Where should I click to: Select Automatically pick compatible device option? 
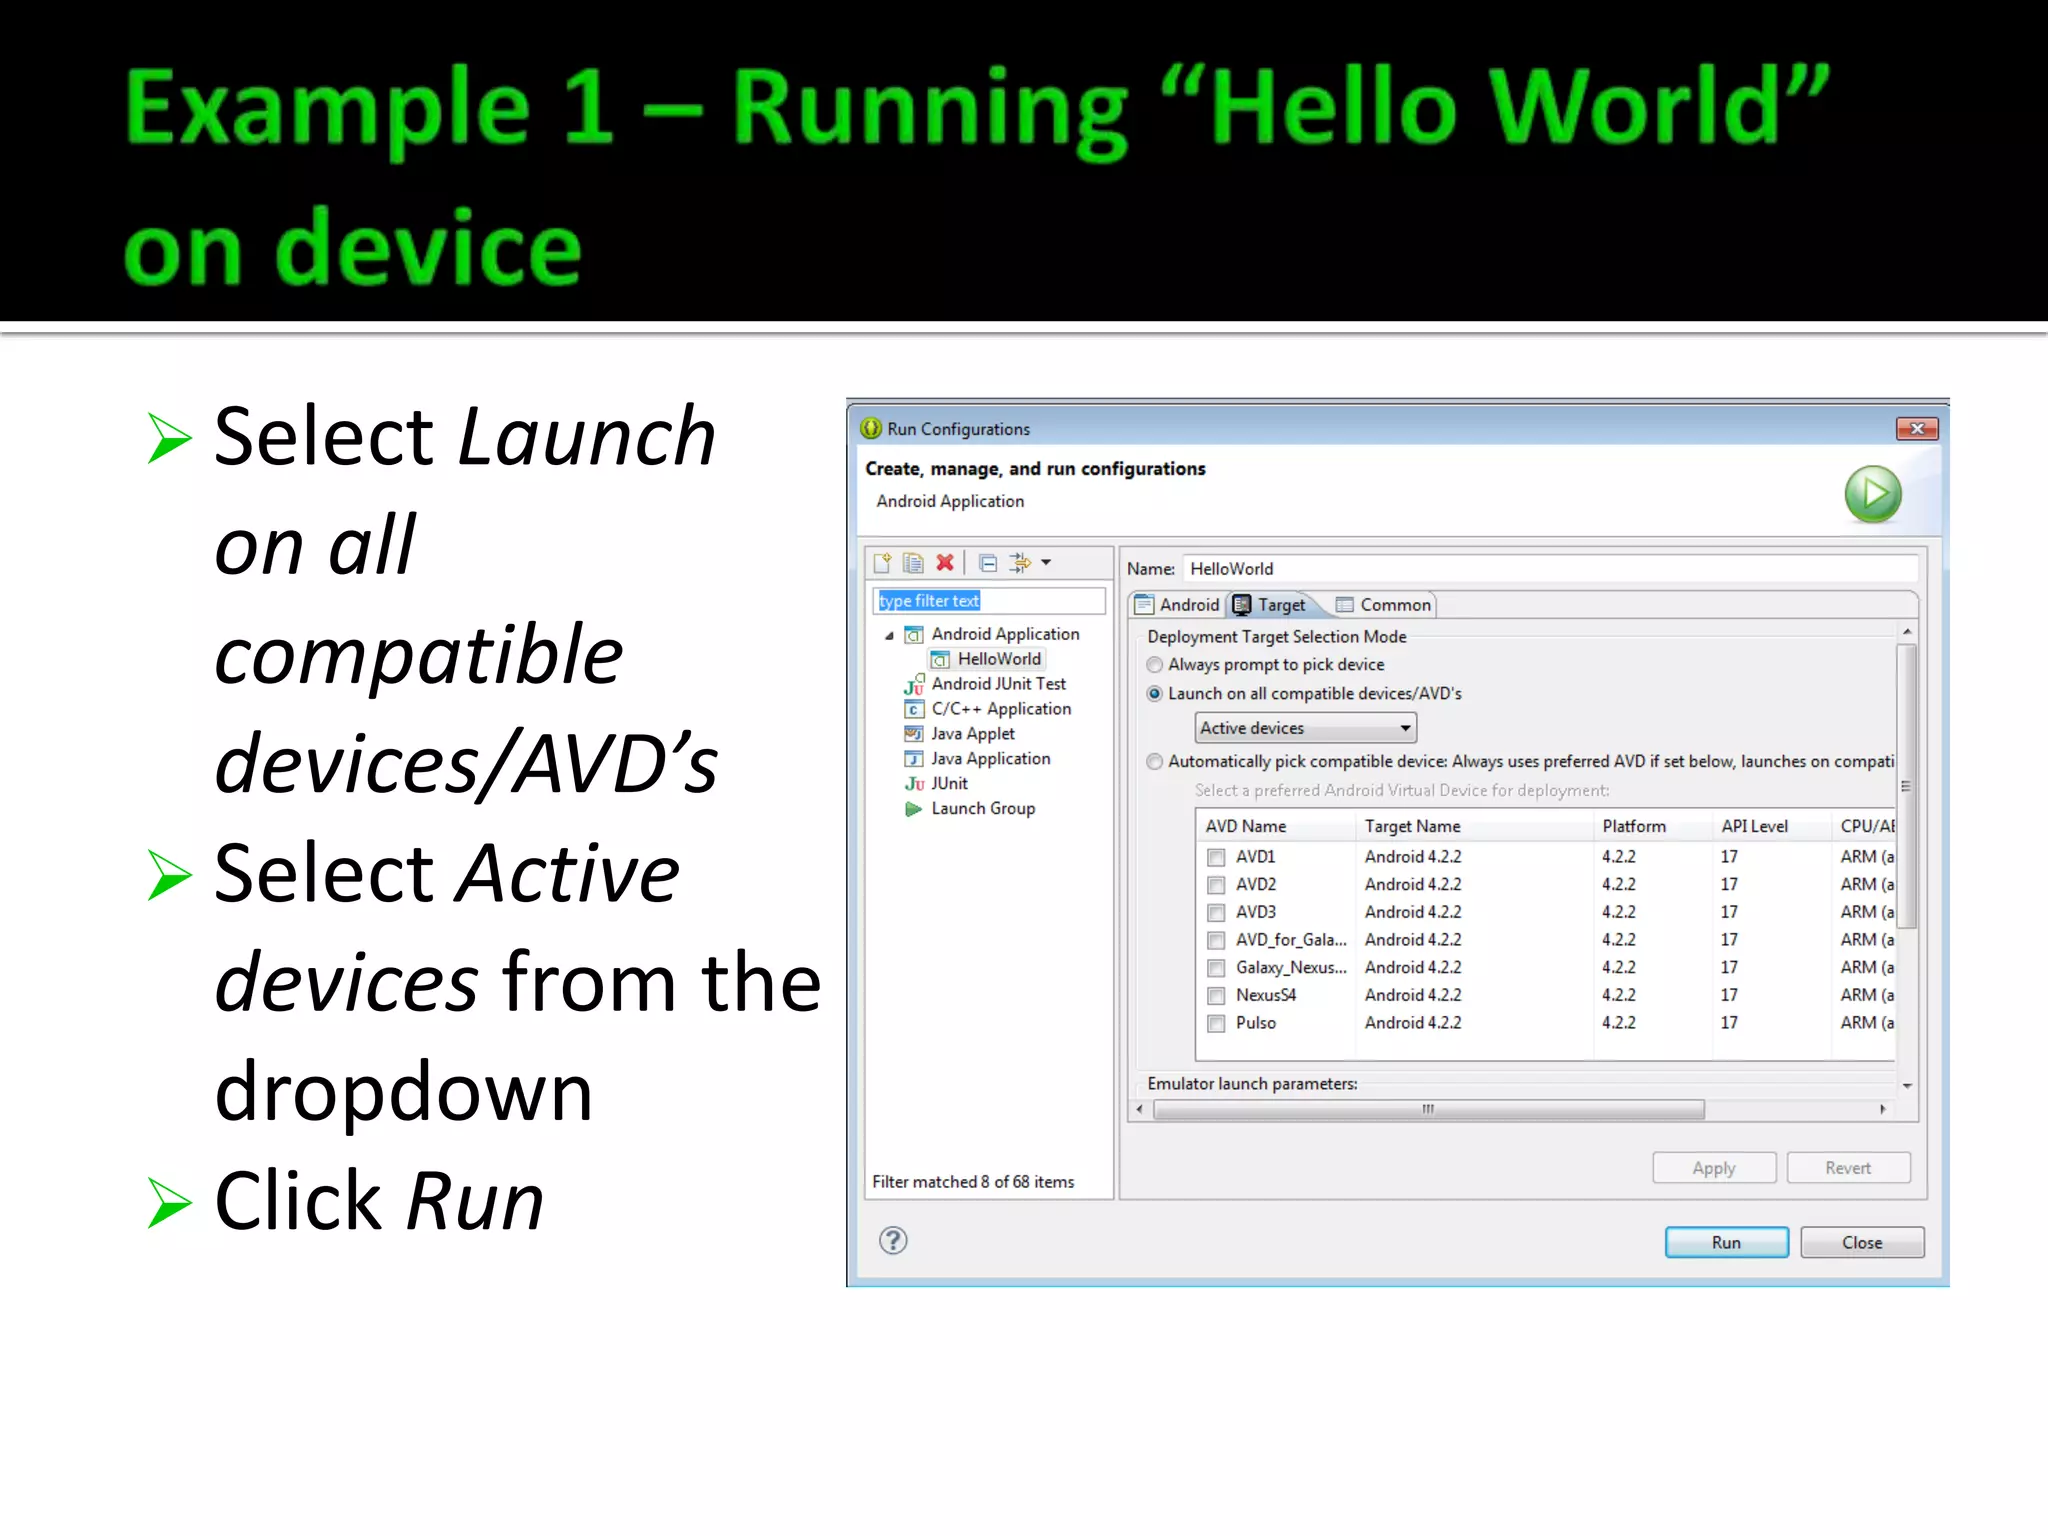click(1155, 762)
